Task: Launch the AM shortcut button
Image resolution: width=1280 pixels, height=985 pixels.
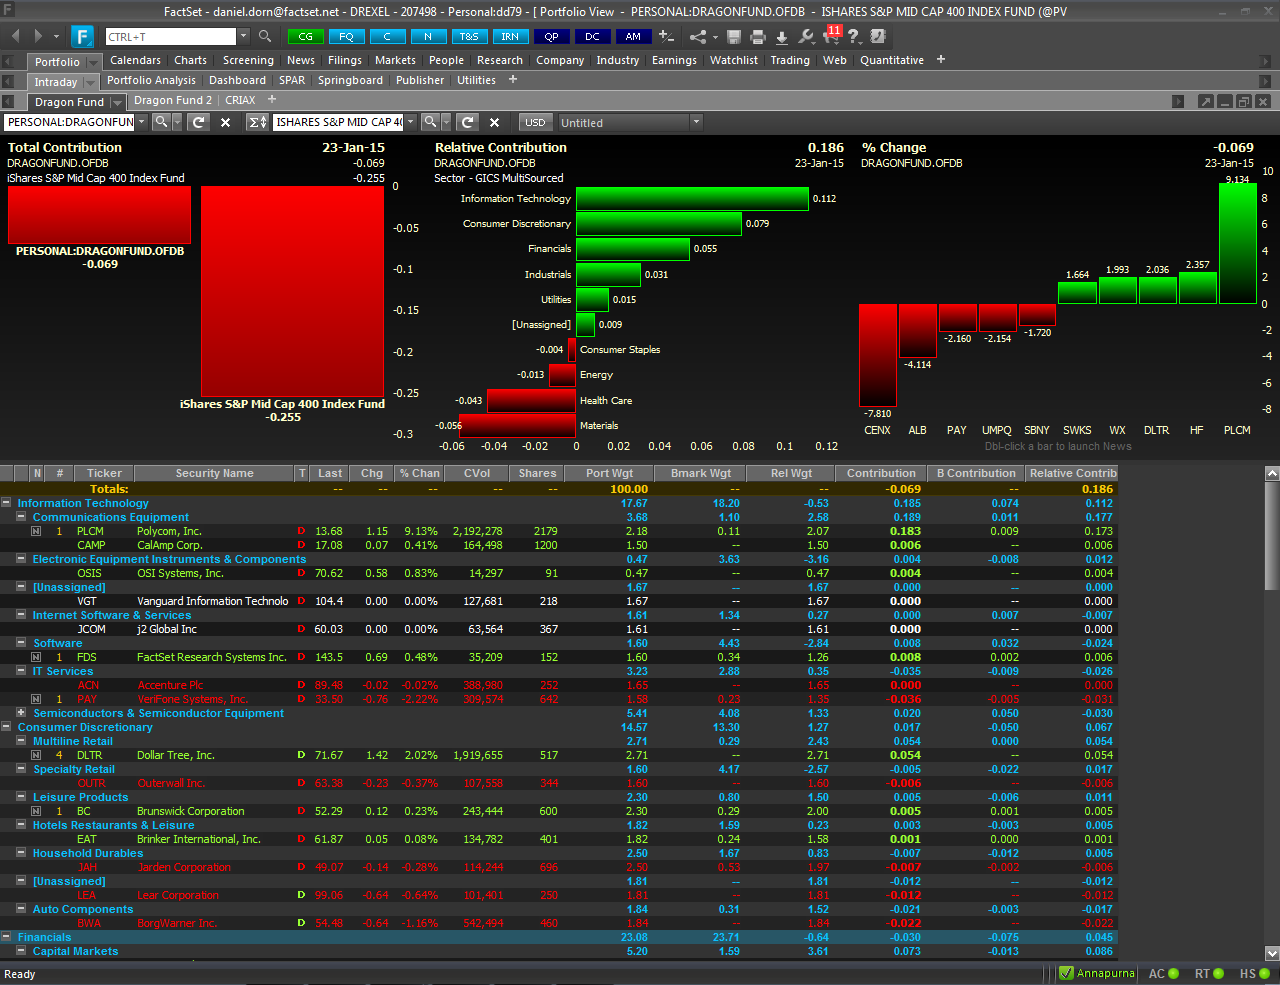Action: (633, 36)
